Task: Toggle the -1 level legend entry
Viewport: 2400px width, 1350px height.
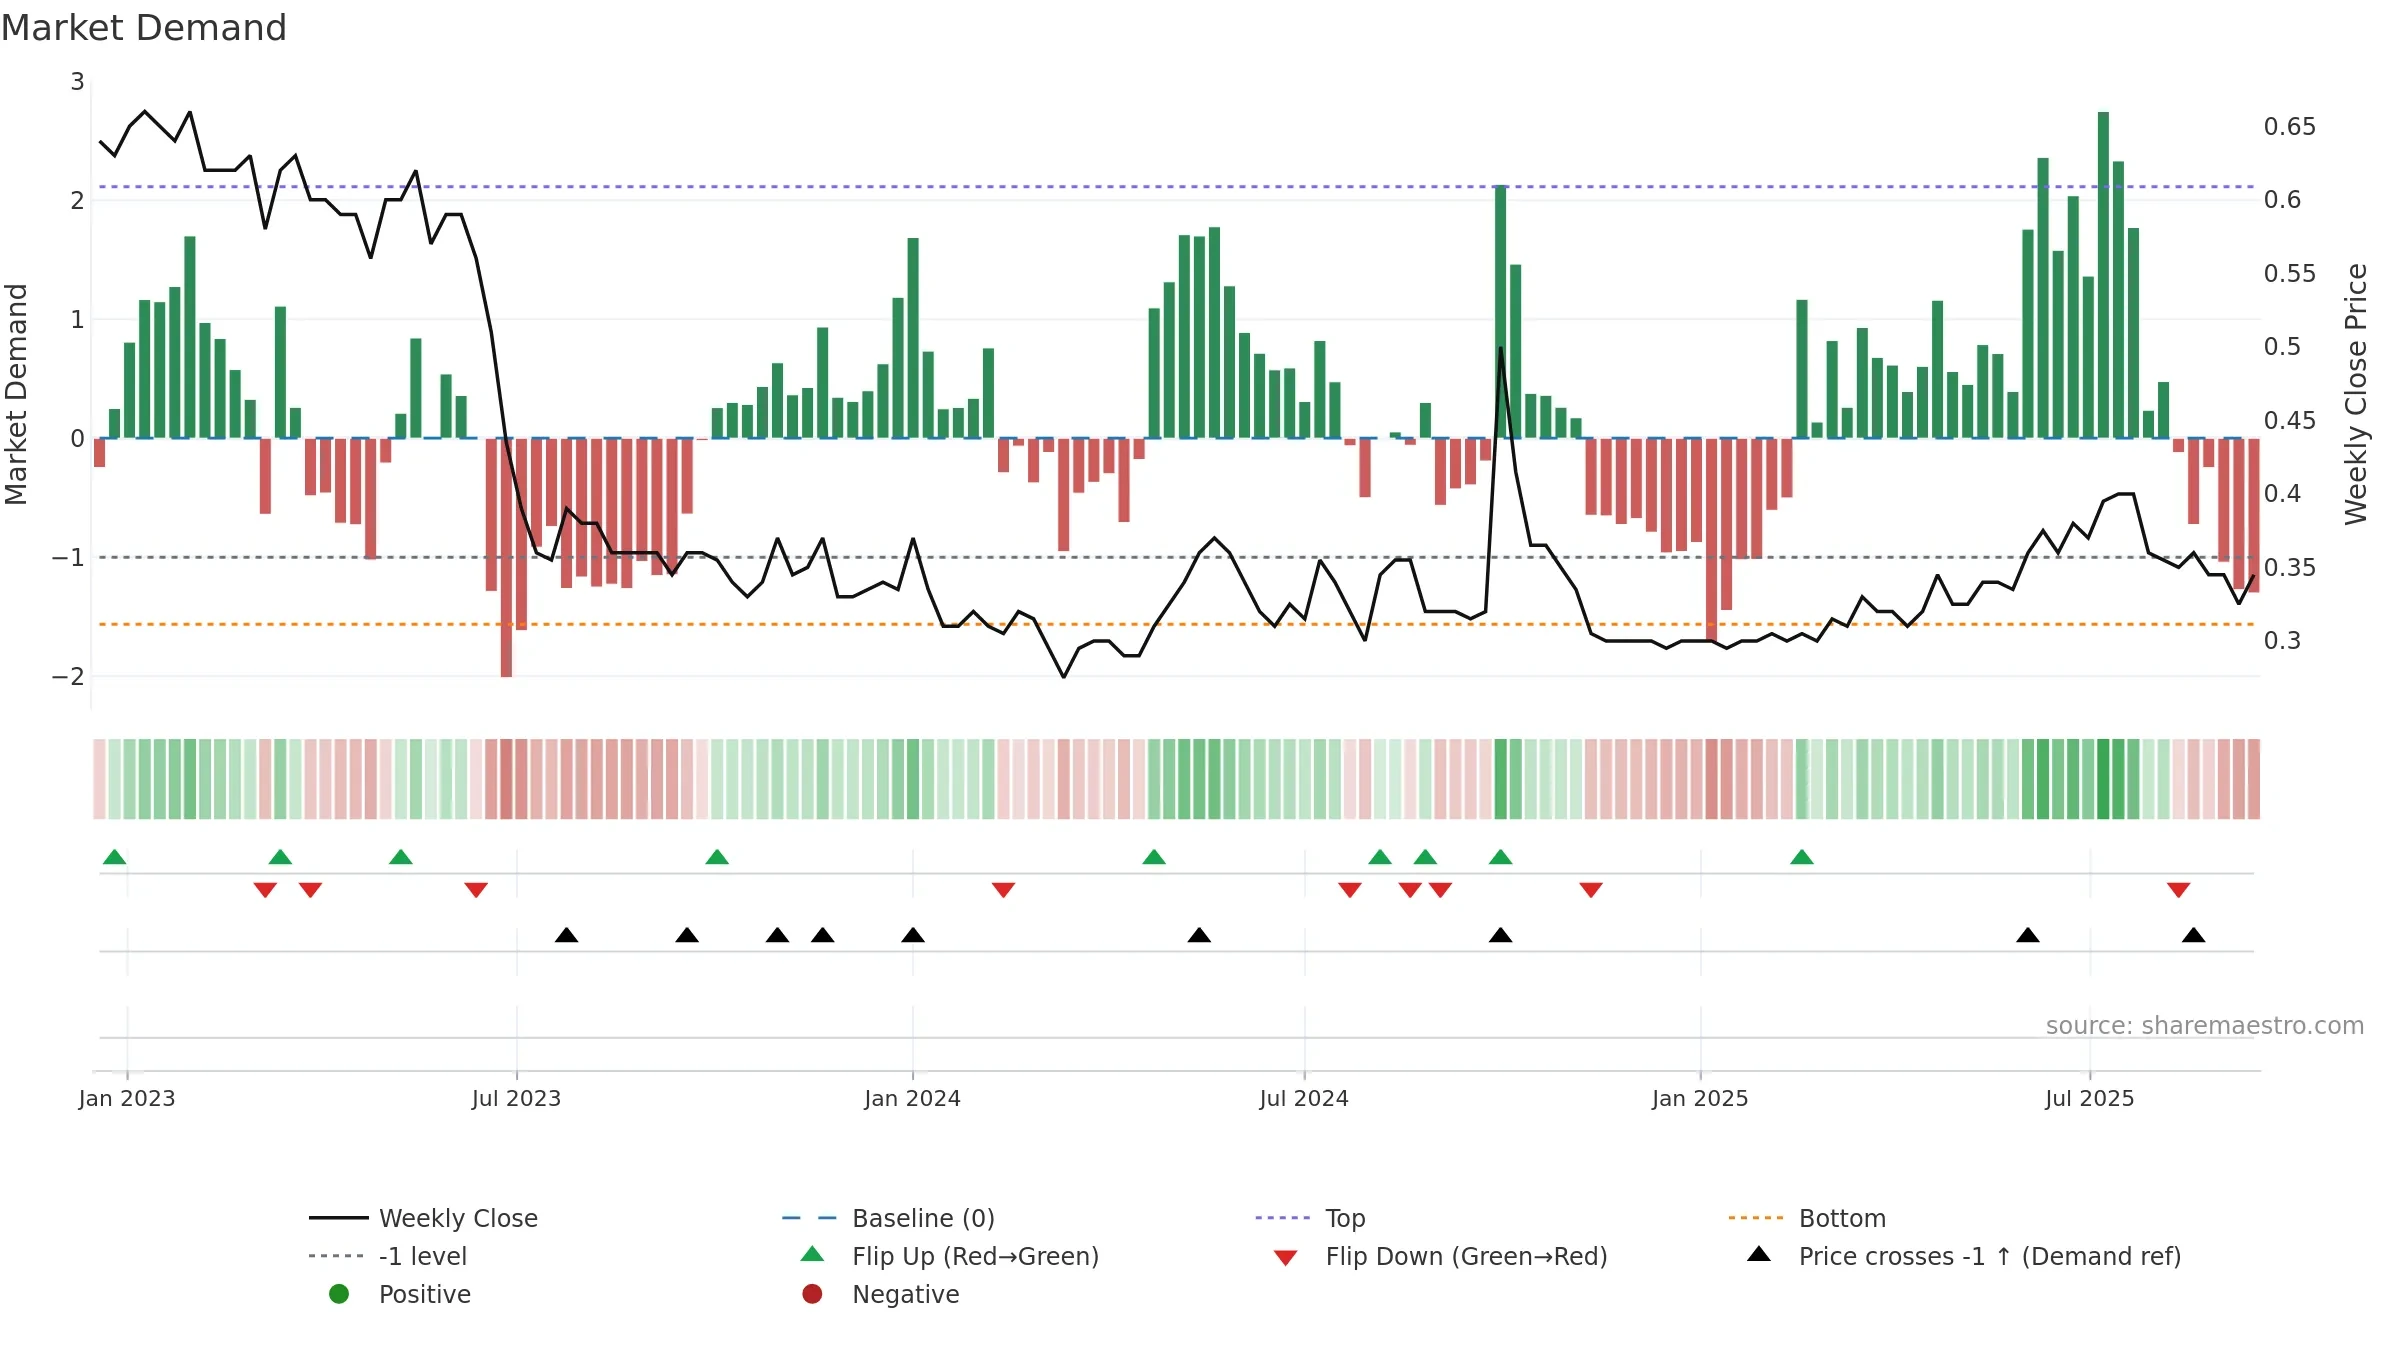Action: (x=388, y=1256)
